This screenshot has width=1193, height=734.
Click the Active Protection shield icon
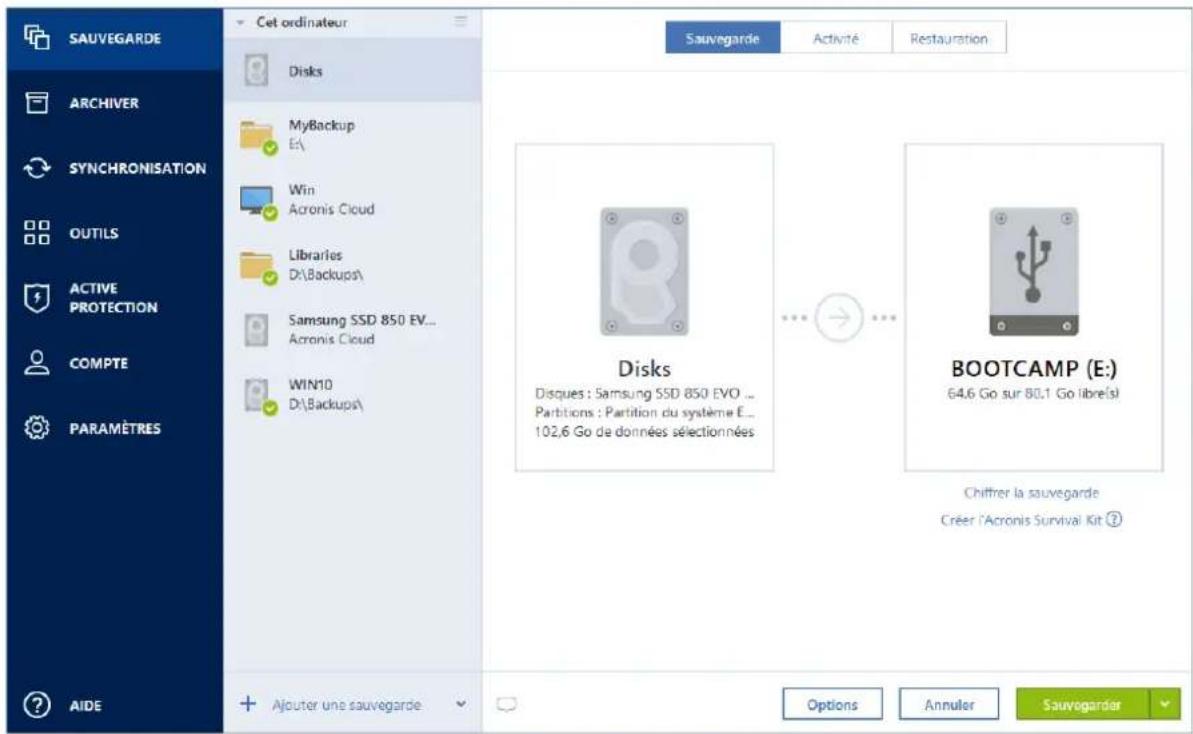coord(37,298)
